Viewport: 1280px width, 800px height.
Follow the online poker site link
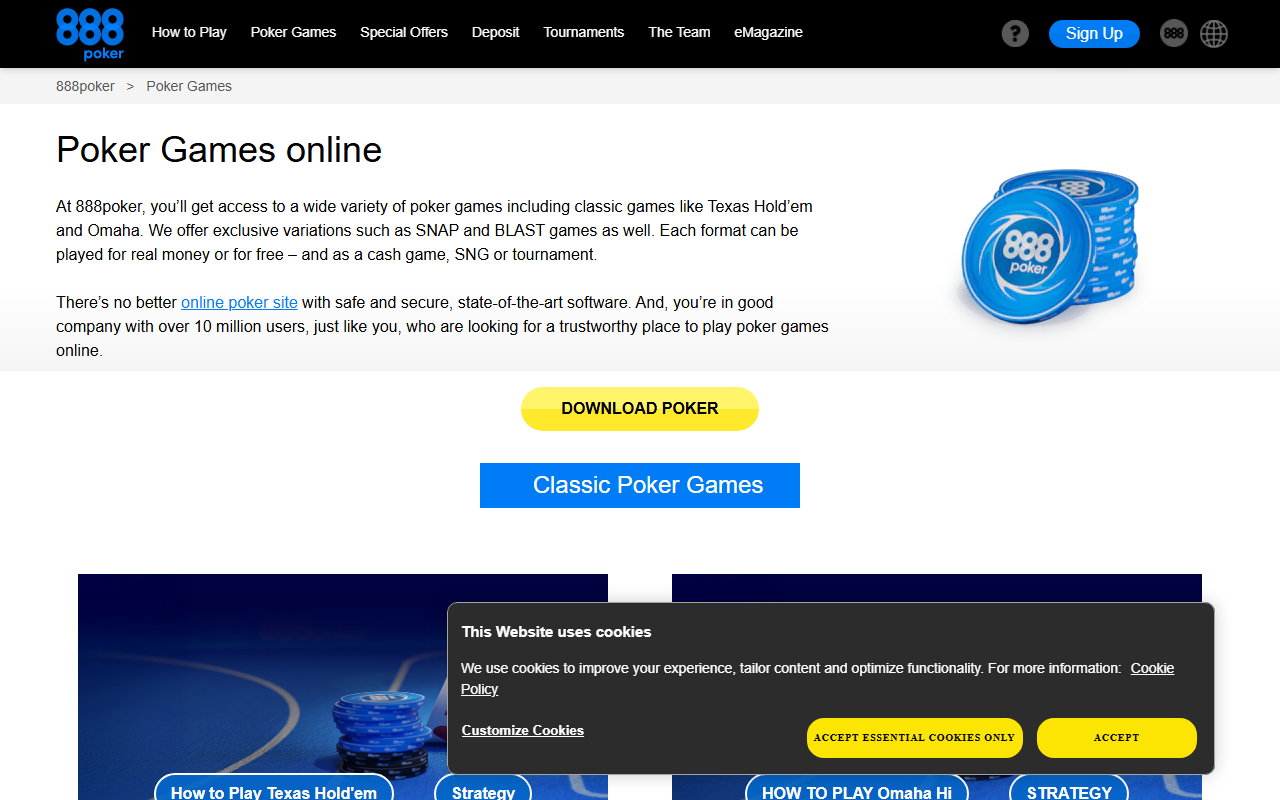[x=239, y=302]
